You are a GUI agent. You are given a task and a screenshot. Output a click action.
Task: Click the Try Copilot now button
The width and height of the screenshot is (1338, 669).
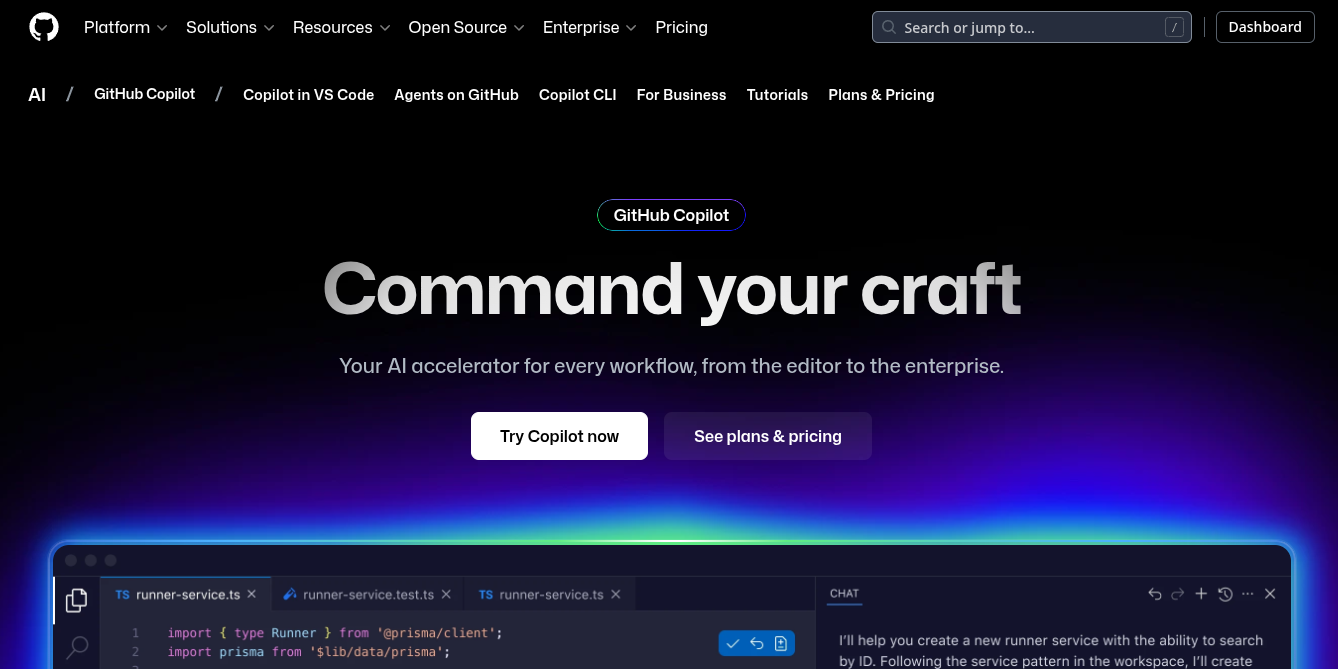point(559,436)
